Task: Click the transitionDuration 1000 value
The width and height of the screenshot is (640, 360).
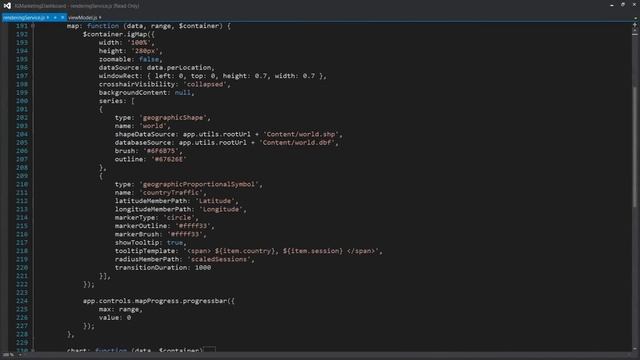Action: coord(203,268)
